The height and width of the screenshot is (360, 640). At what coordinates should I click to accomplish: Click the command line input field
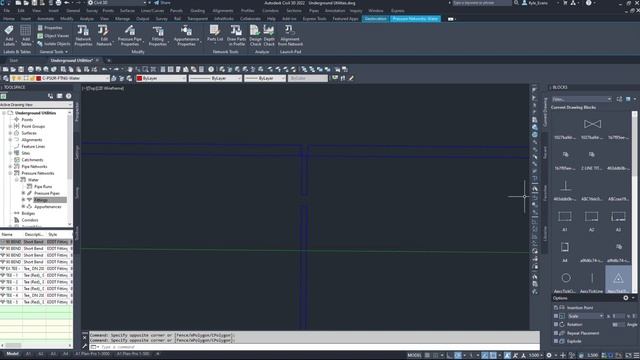(x=314, y=347)
